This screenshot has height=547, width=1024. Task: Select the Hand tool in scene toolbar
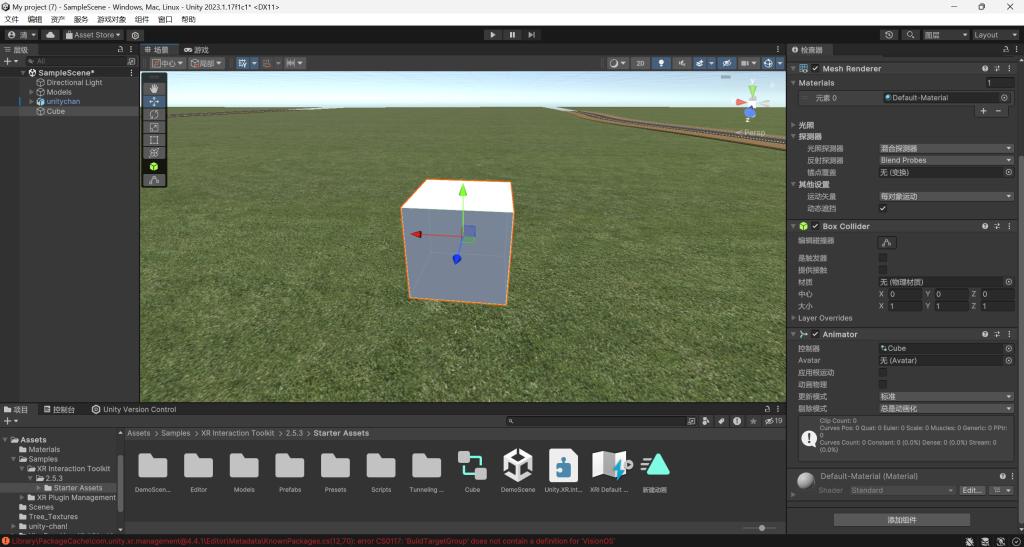click(x=154, y=88)
